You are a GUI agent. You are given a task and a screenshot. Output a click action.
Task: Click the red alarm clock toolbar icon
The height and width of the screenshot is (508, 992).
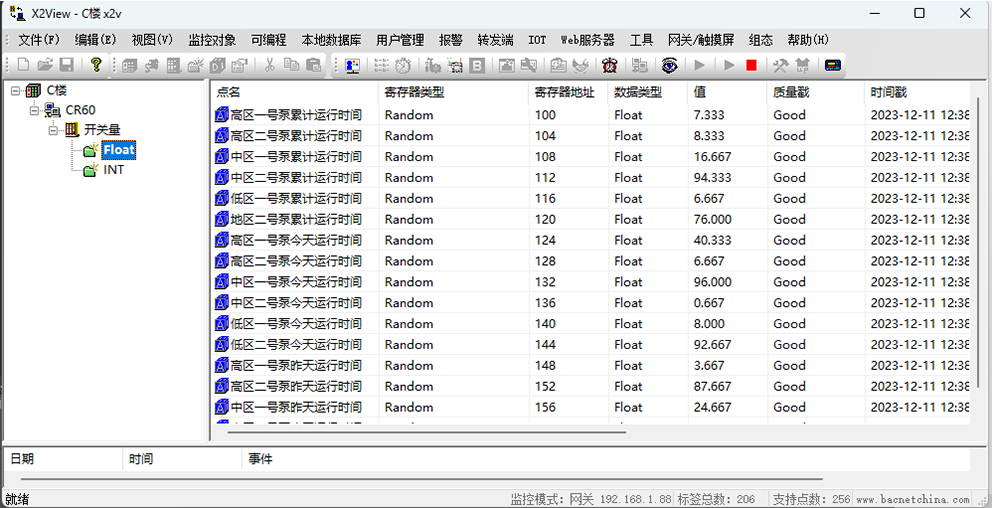(x=609, y=65)
